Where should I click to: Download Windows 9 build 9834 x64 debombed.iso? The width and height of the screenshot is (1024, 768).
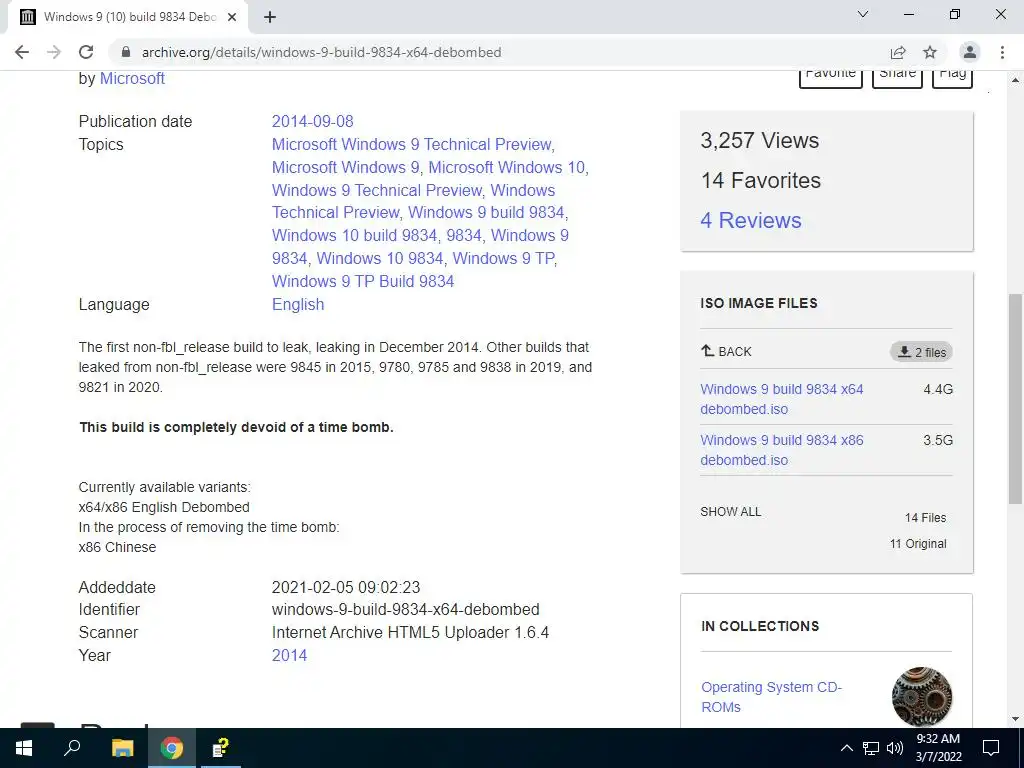tap(782, 399)
